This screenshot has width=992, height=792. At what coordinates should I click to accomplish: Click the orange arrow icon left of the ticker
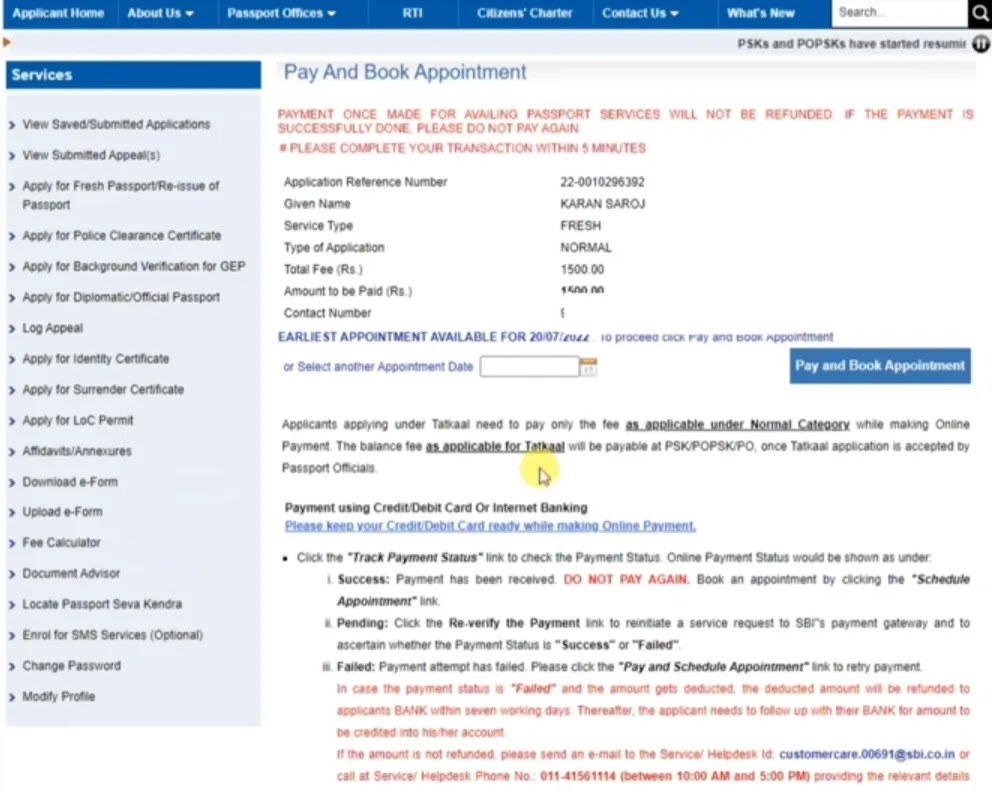point(5,43)
